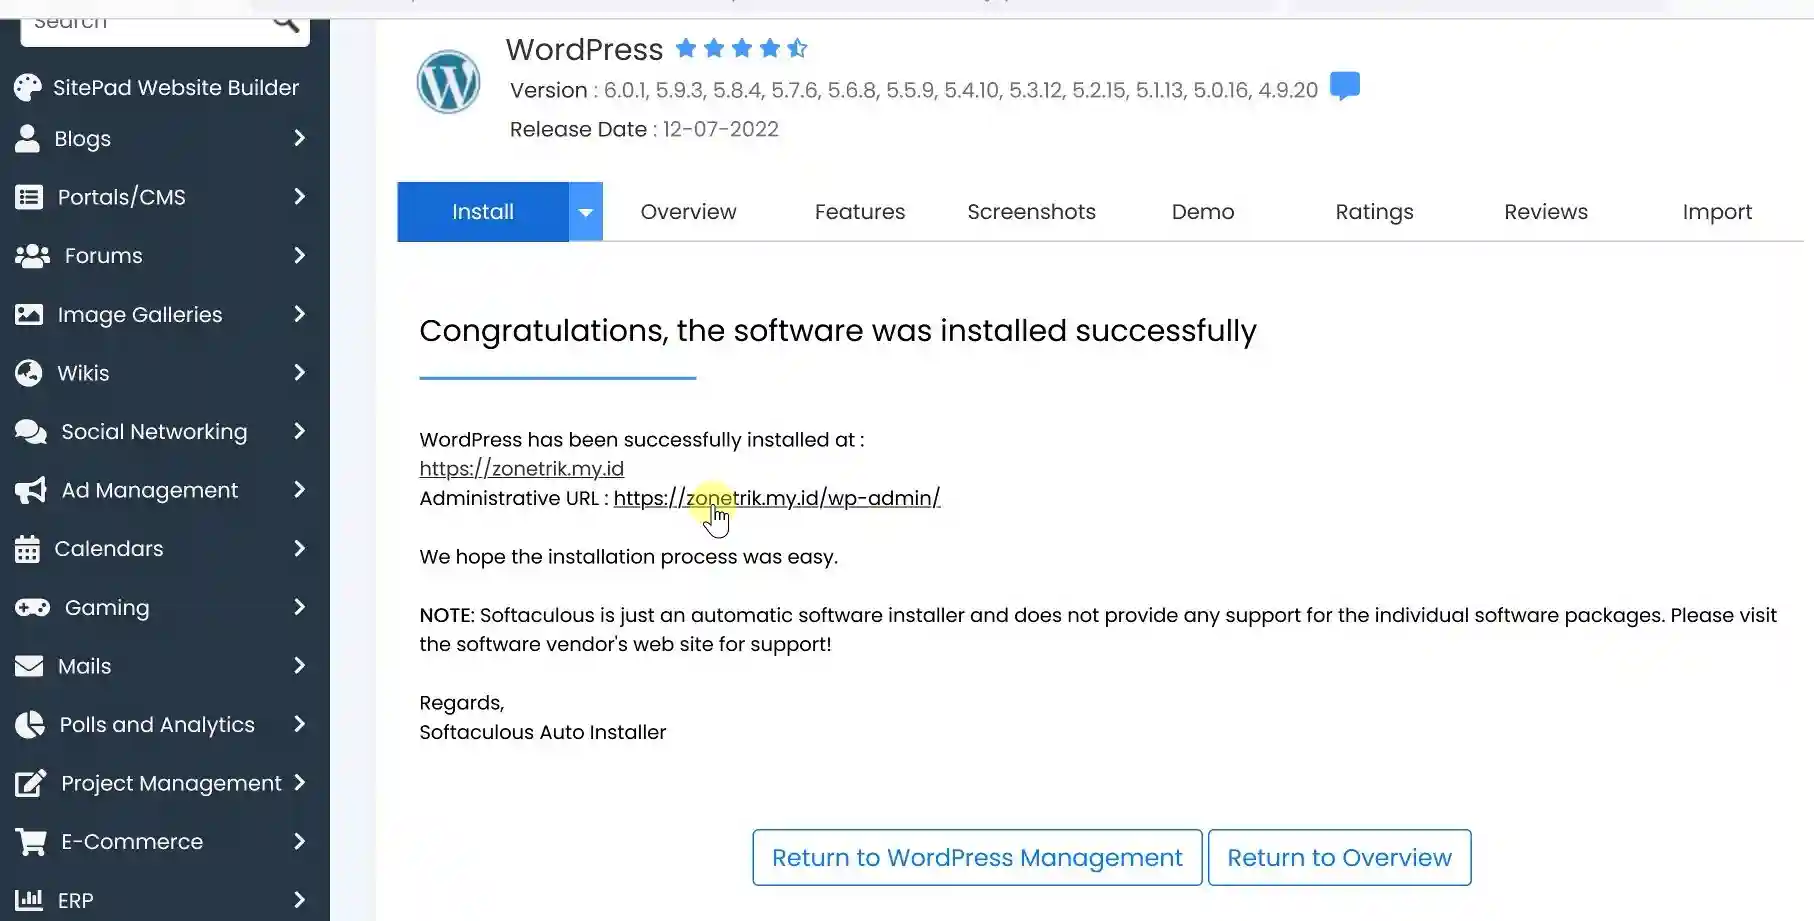1814x921 pixels.
Task: Expand the Blogs category chevron
Action: coord(299,138)
